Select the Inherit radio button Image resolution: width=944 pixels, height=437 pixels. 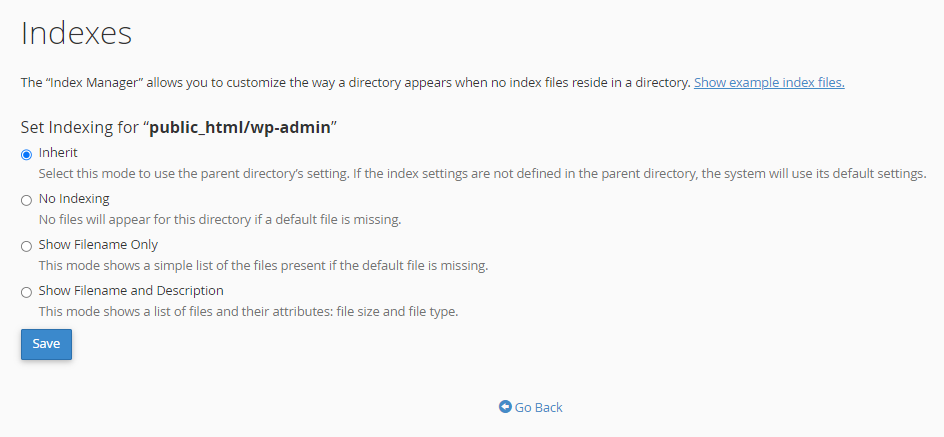click(x=27, y=154)
